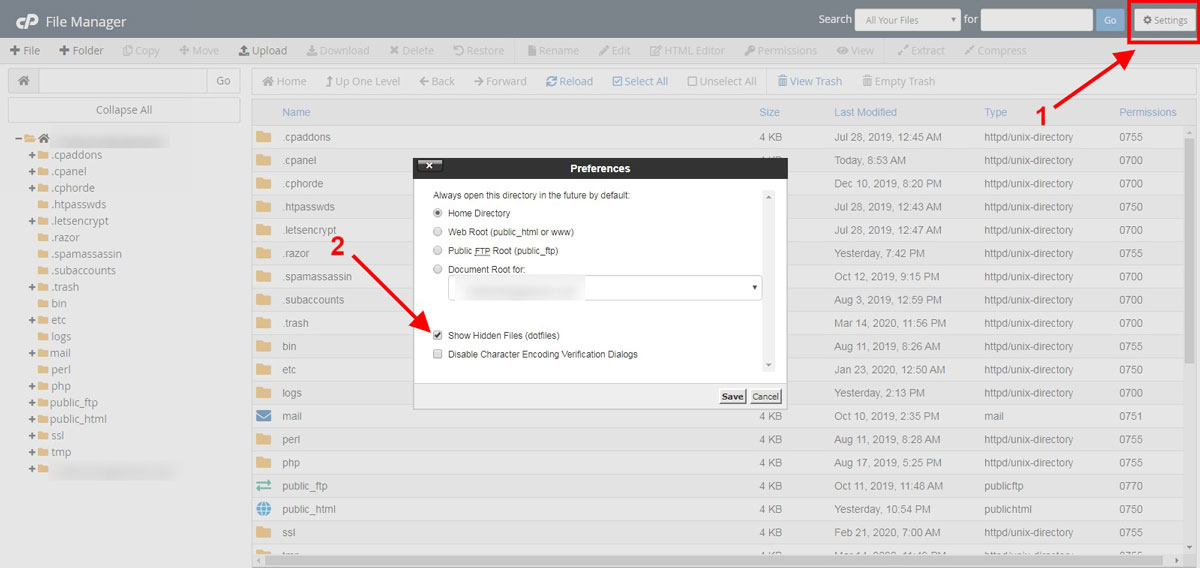Create a new folder with +Folder
1200x568 pixels.
coord(81,51)
